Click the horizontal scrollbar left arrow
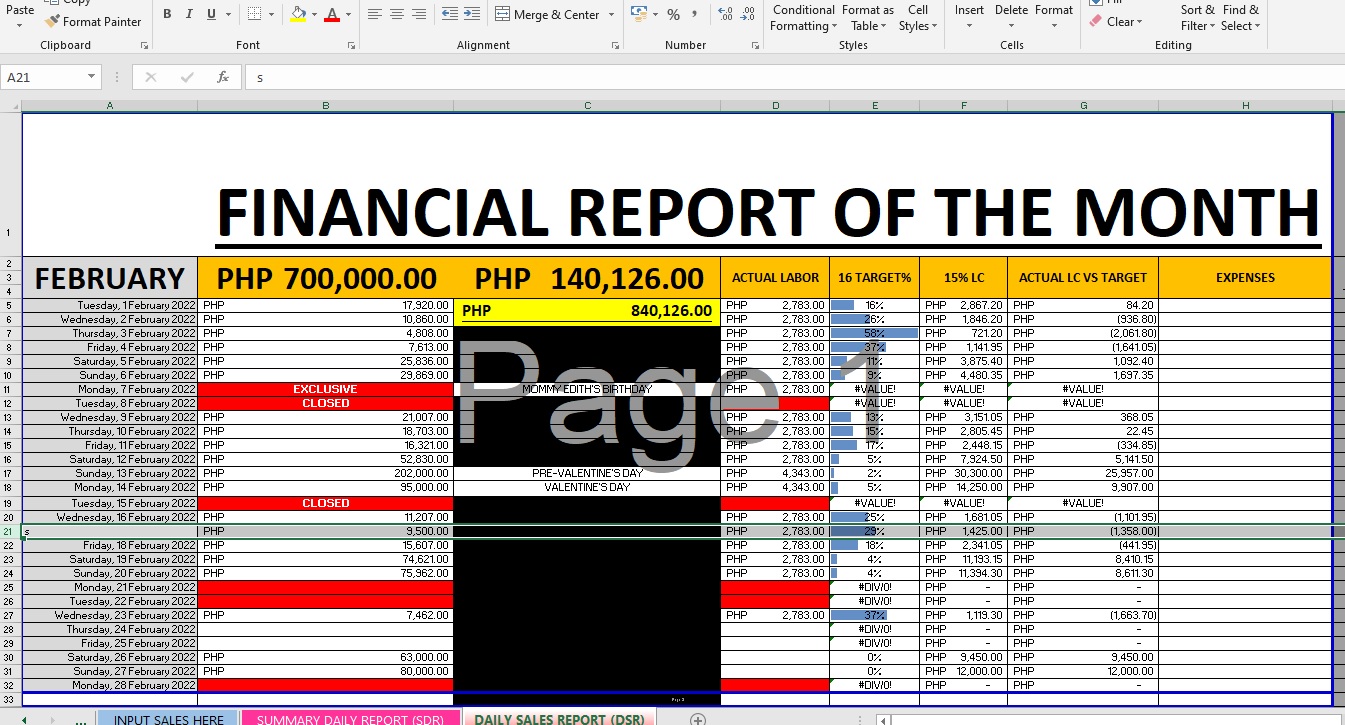 (x=883, y=719)
